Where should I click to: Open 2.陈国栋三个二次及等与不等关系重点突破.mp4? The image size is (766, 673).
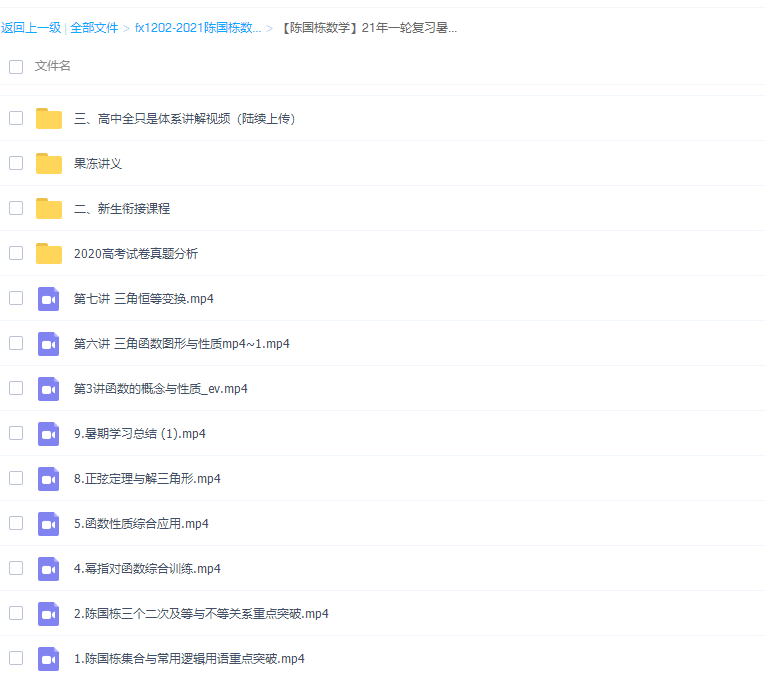201,613
